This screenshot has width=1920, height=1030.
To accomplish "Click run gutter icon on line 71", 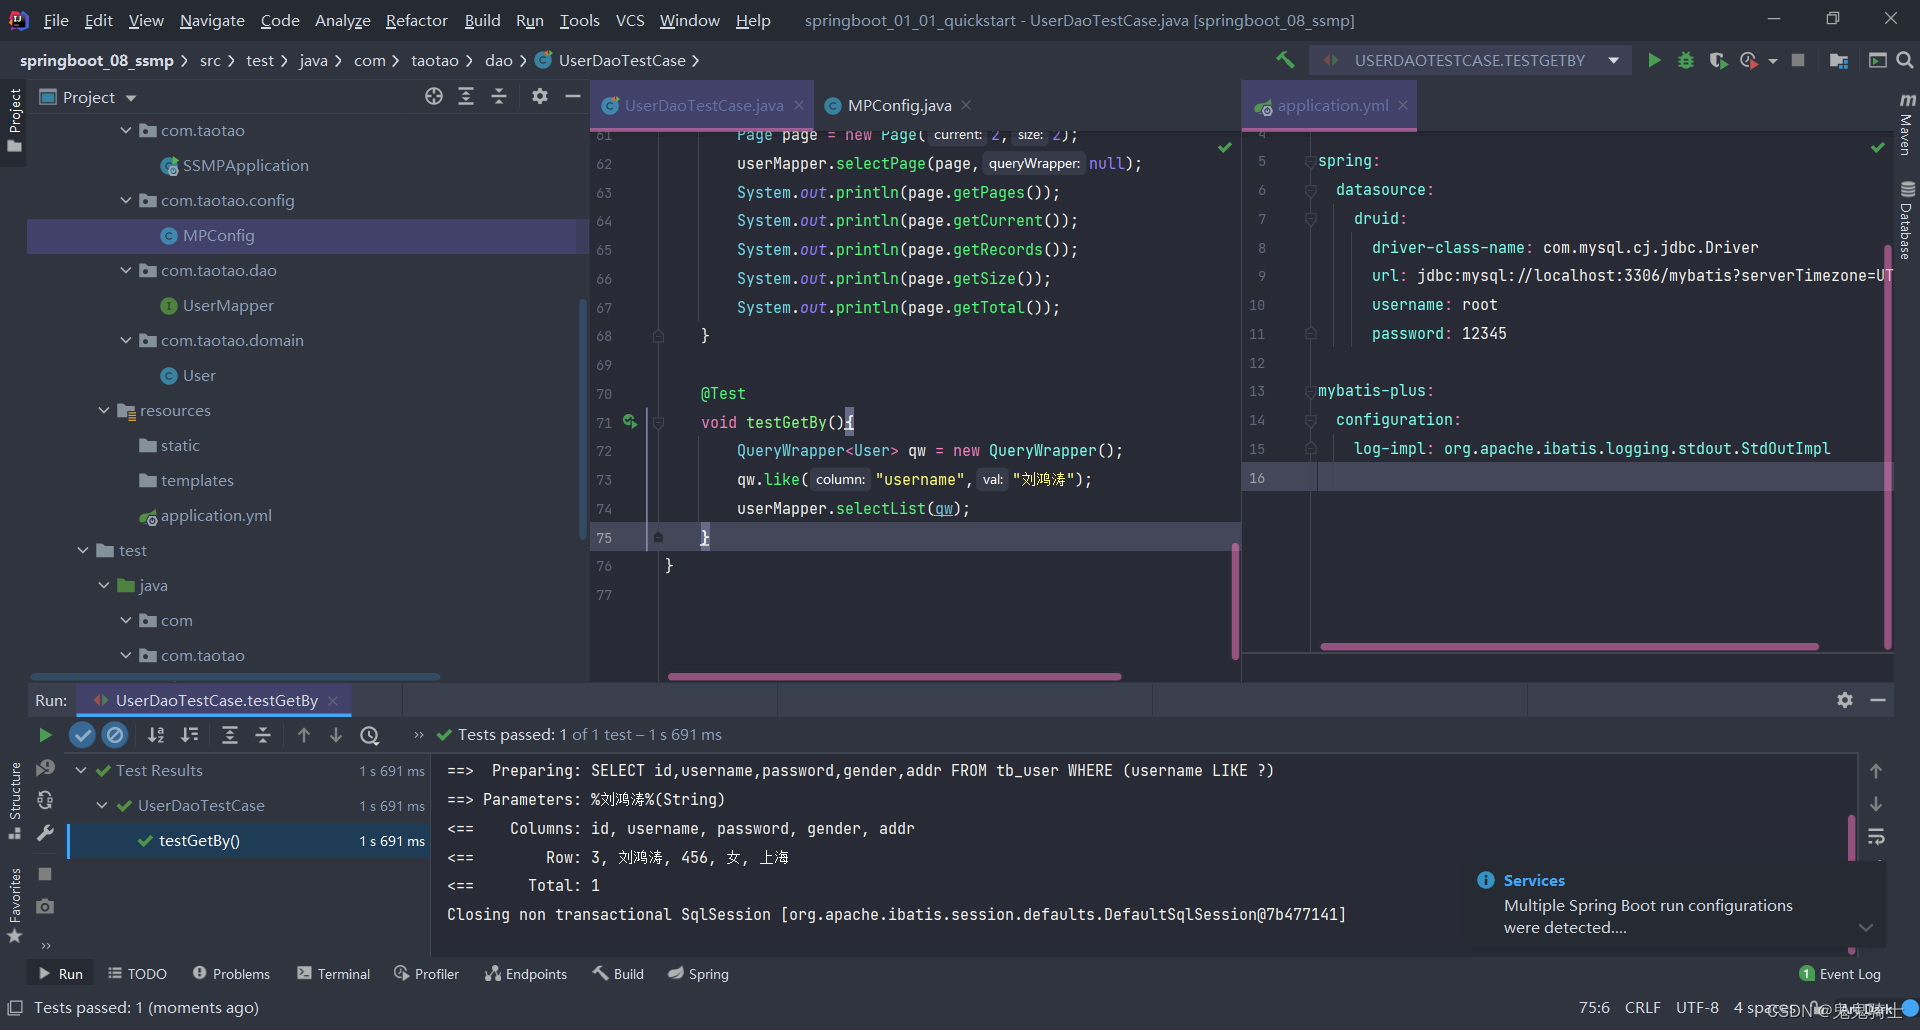I will 630,422.
